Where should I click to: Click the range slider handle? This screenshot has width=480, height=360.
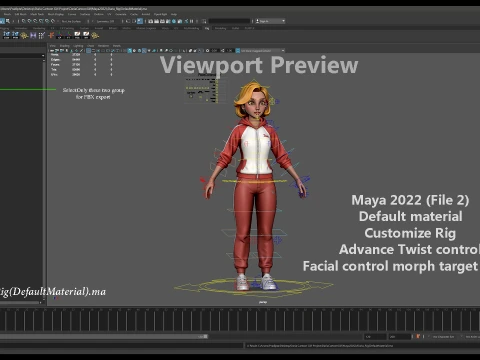(206, 337)
